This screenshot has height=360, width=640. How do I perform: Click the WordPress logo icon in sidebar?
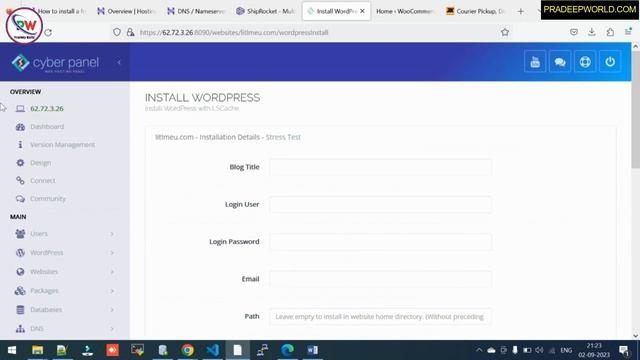pos(20,253)
